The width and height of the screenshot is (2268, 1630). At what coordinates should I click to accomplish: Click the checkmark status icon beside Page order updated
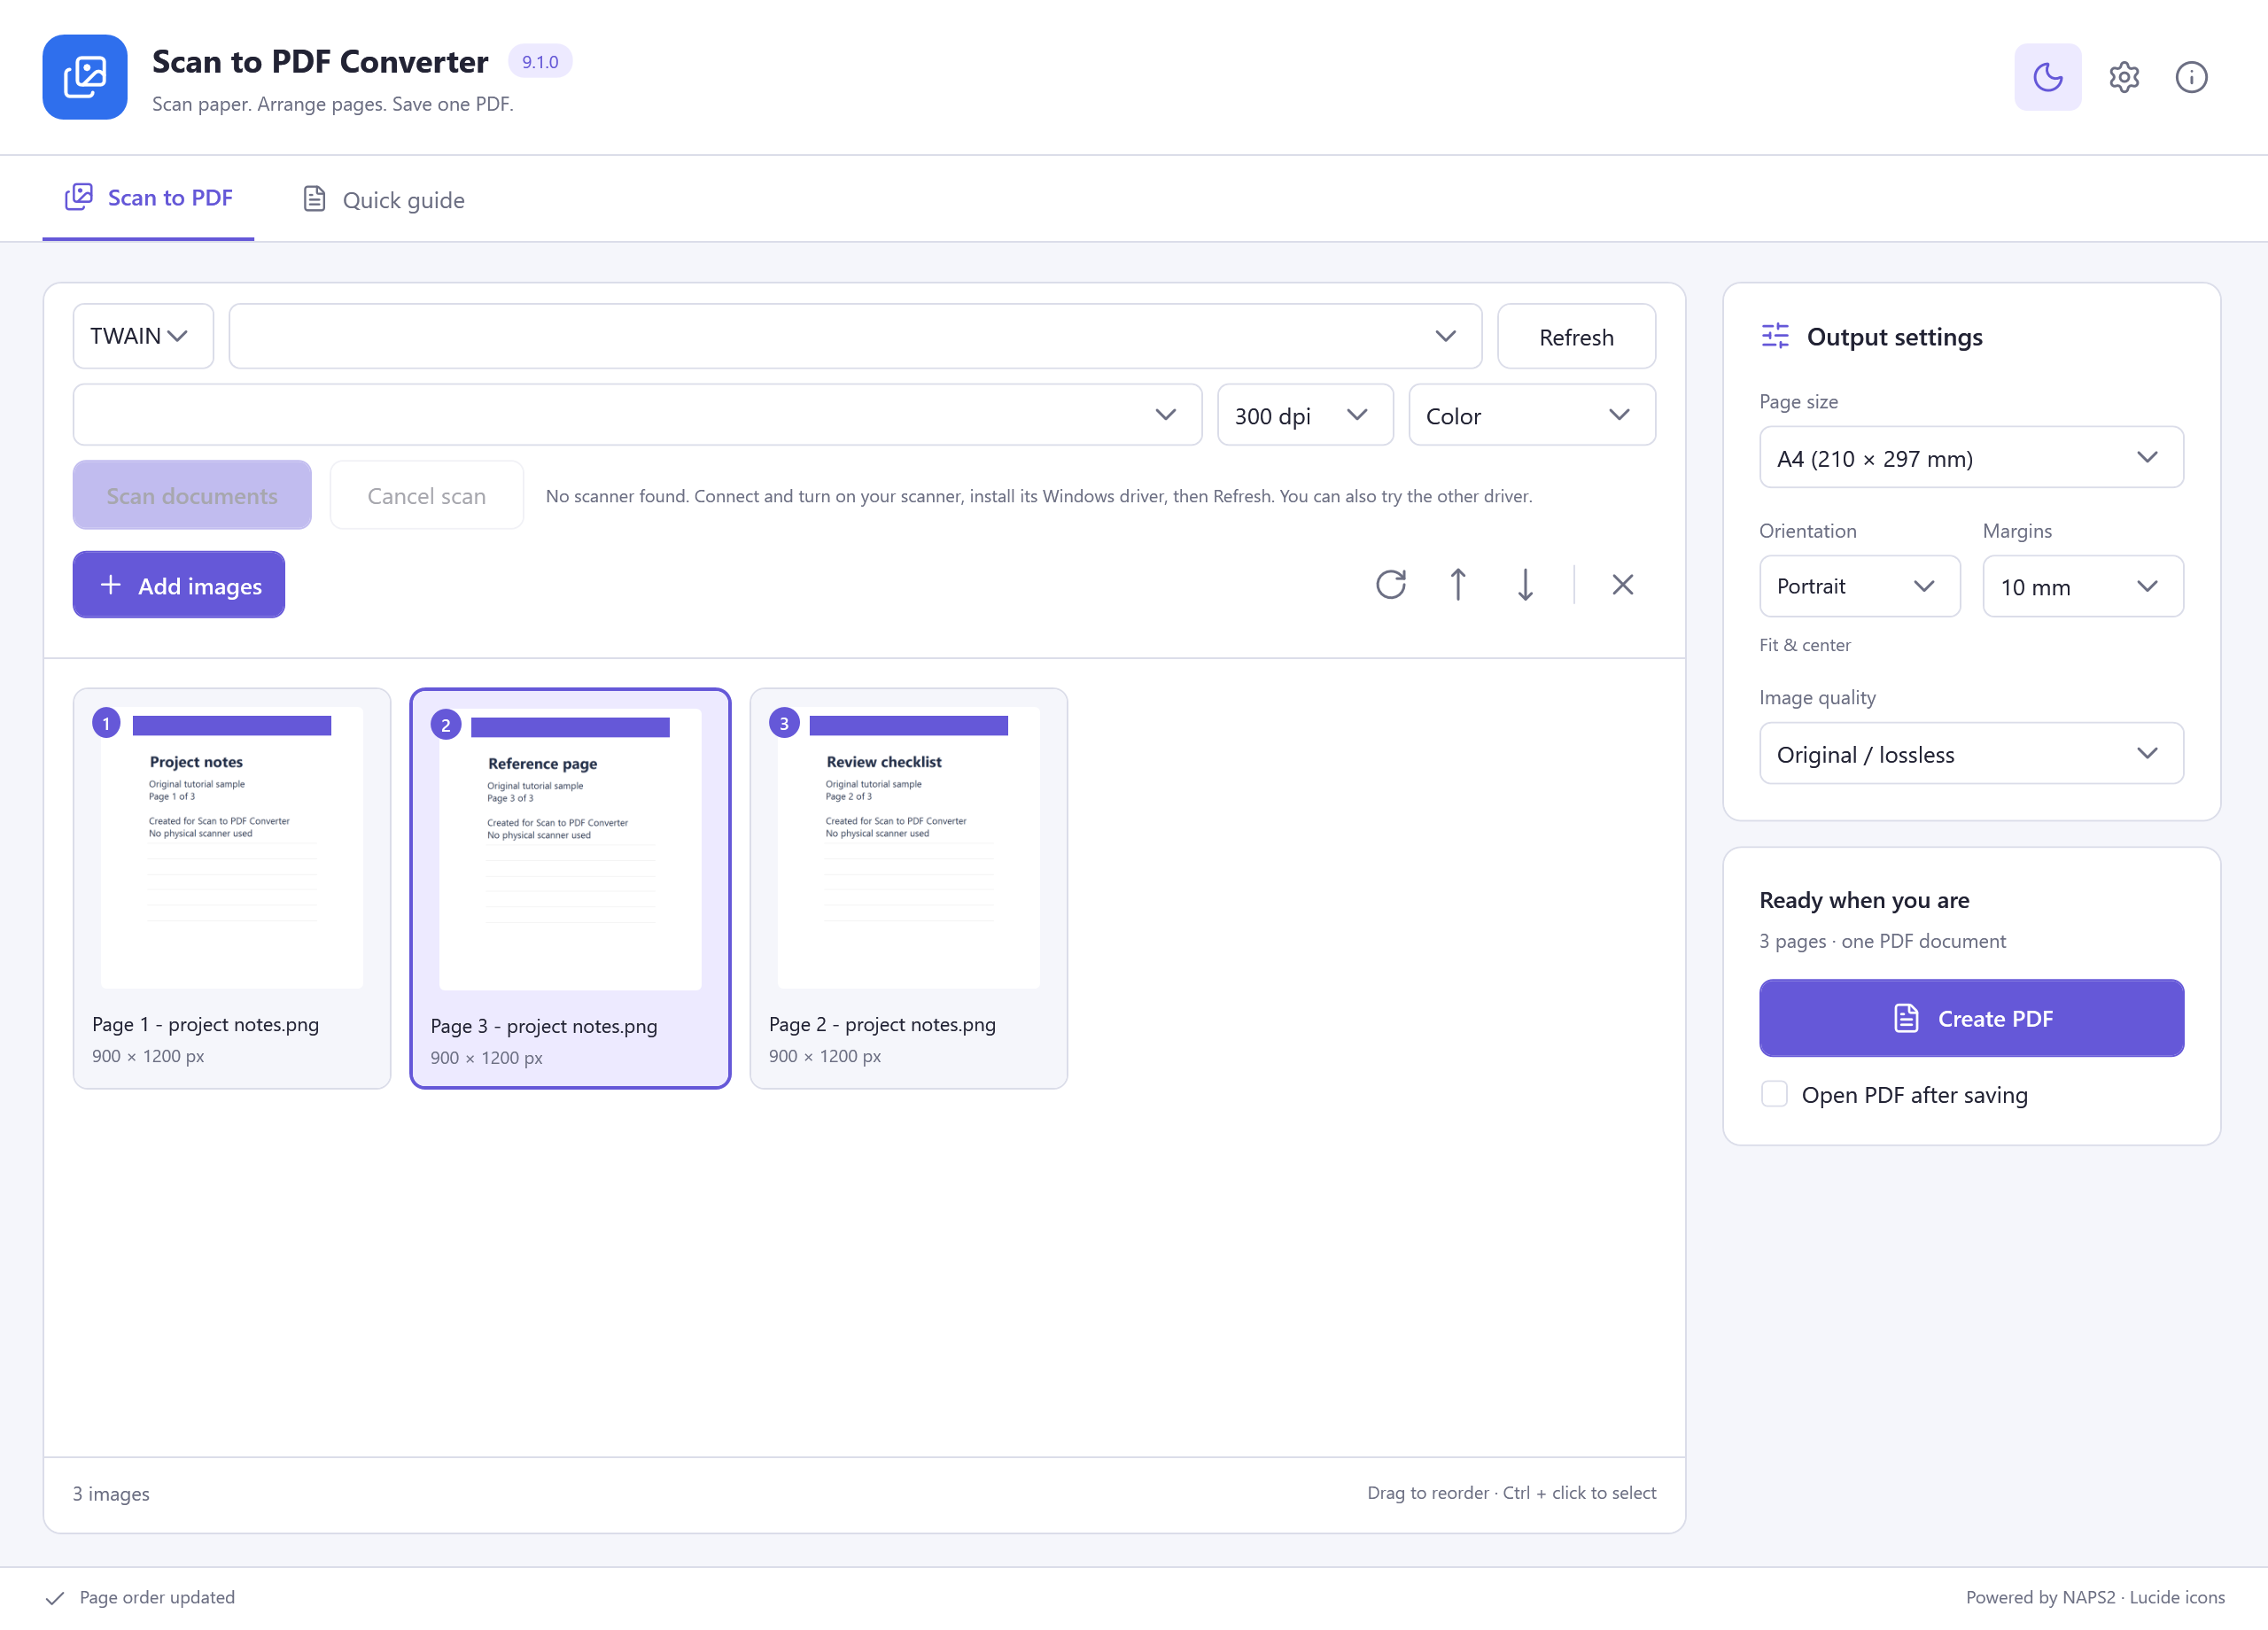[x=55, y=1598]
